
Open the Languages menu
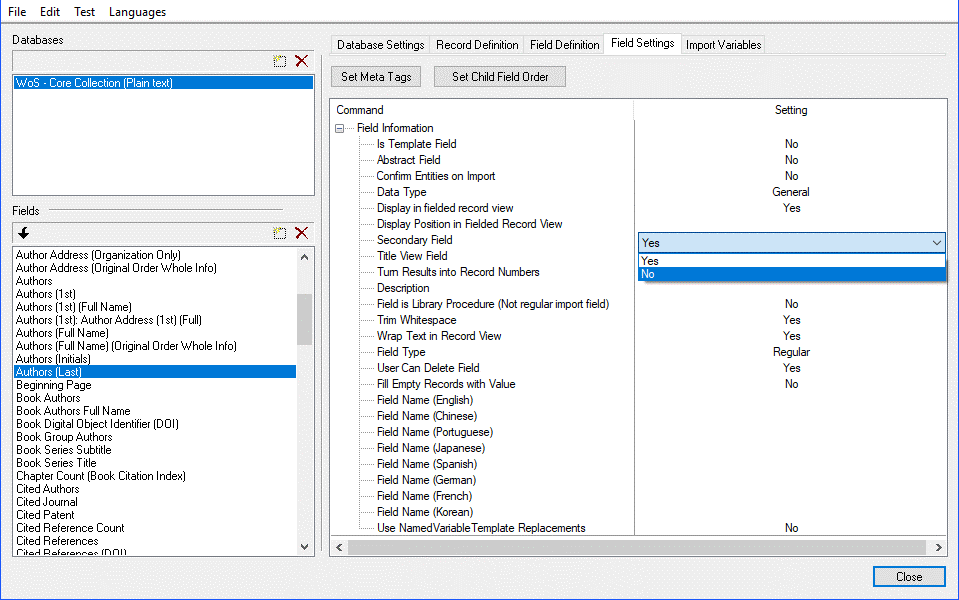tap(137, 11)
